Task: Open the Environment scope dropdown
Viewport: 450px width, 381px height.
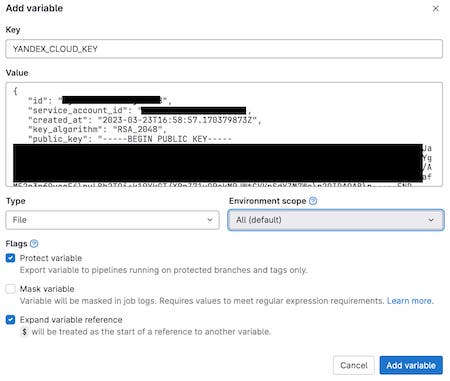Action: (336, 220)
